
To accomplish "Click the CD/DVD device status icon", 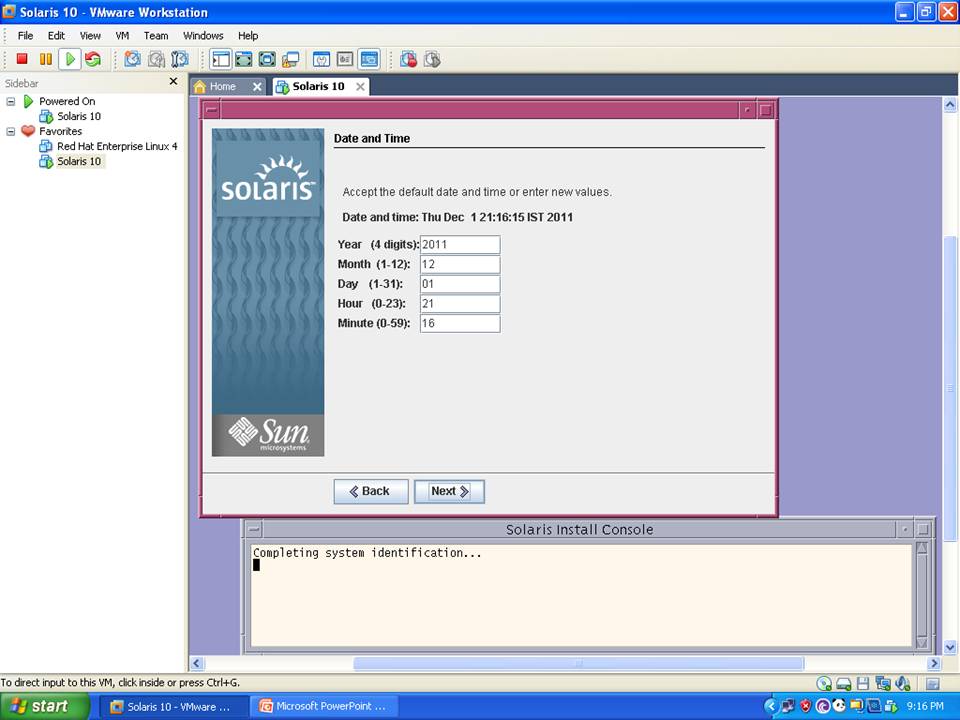I will (825, 683).
